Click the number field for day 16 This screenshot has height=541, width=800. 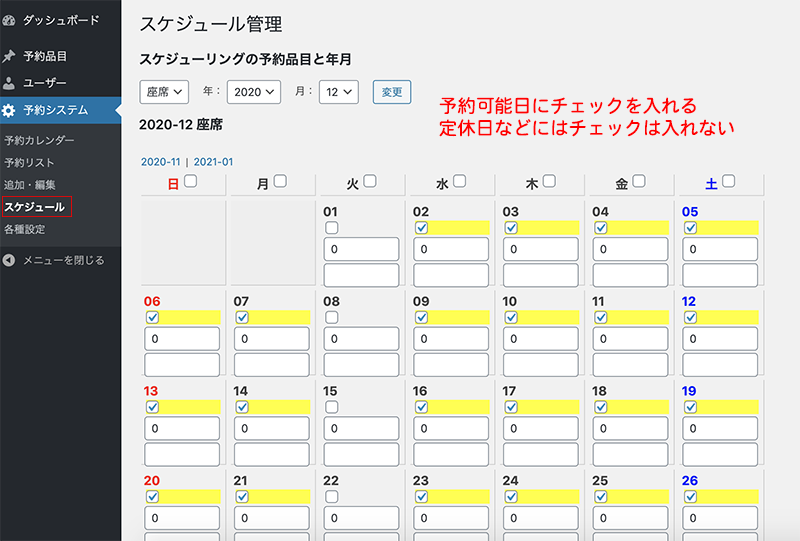pos(451,428)
